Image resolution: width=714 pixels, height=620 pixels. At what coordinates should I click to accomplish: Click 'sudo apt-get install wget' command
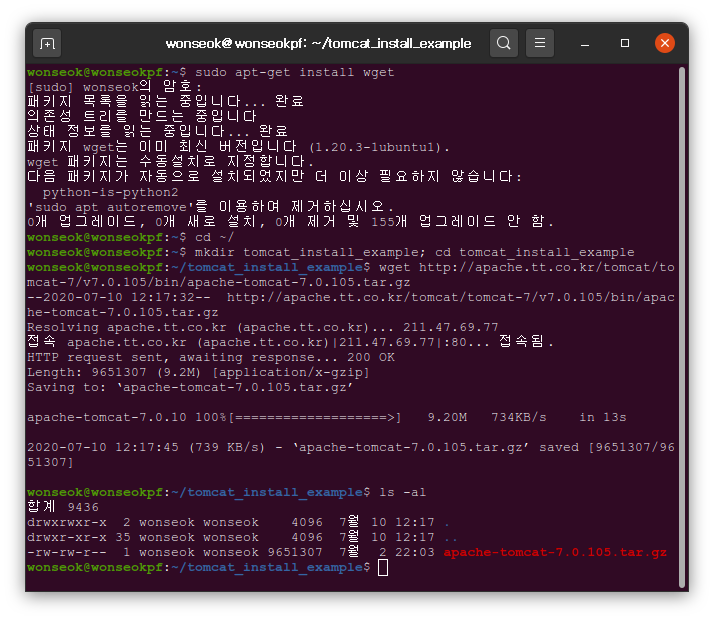coord(295,72)
